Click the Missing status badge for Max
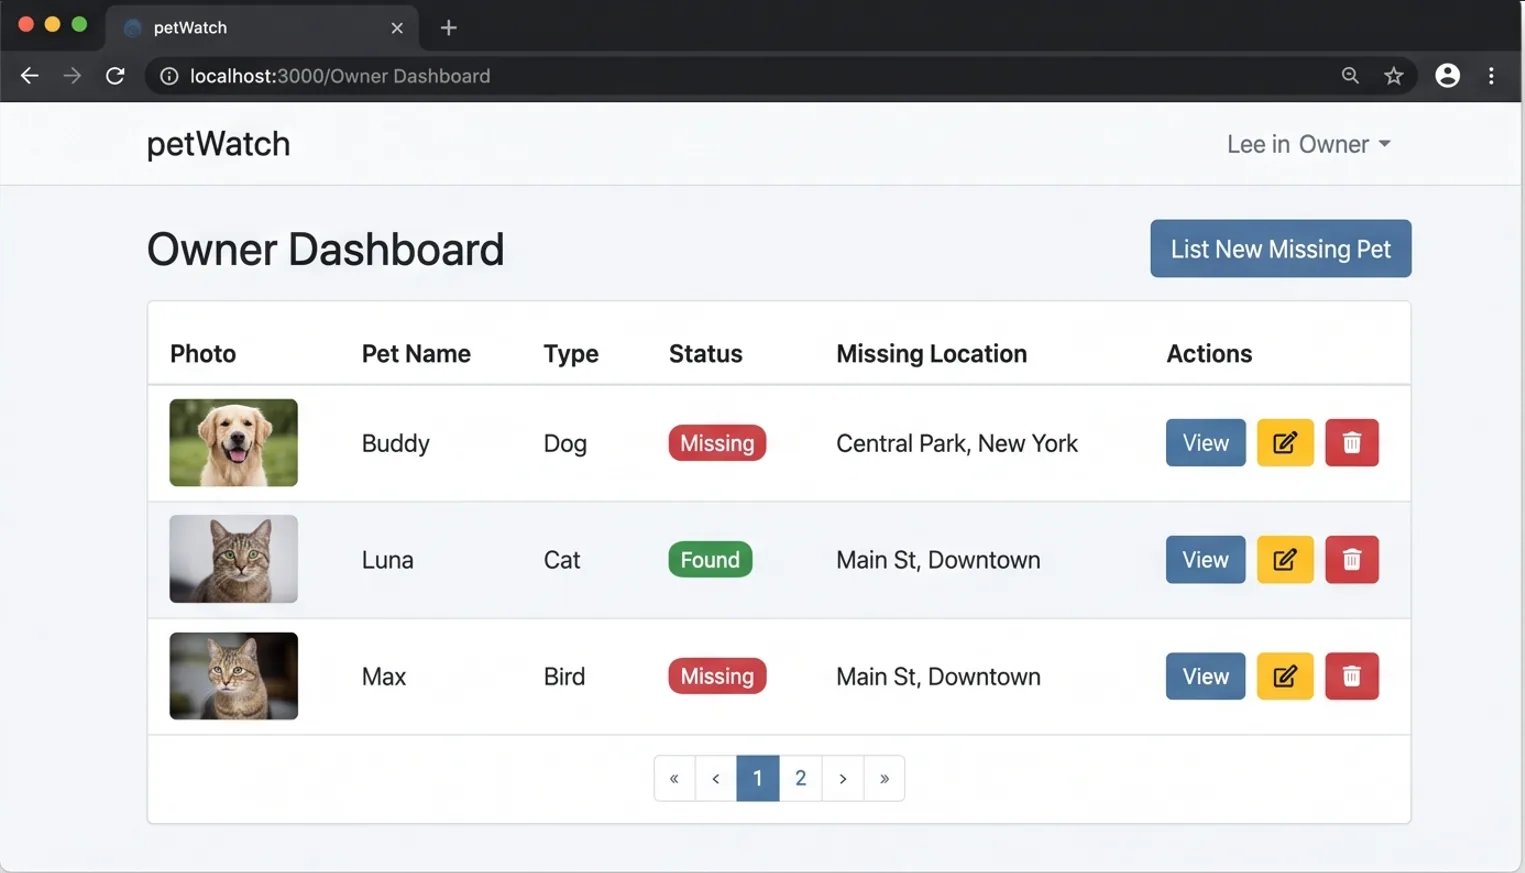The height and width of the screenshot is (873, 1525). [717, 676]
